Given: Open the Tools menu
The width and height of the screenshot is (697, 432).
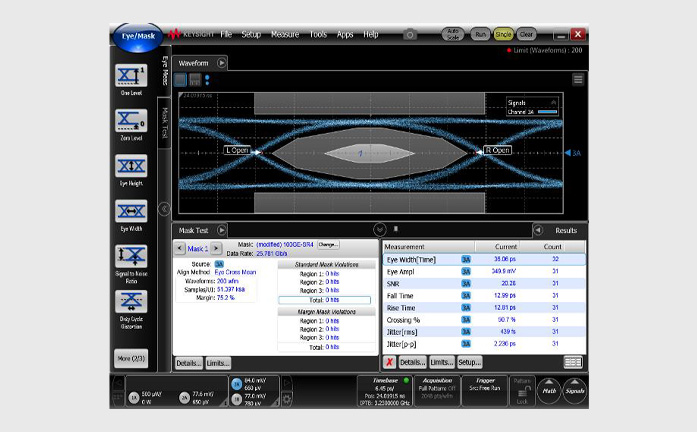Looking at the screenshot, I should tap(318, 34).
